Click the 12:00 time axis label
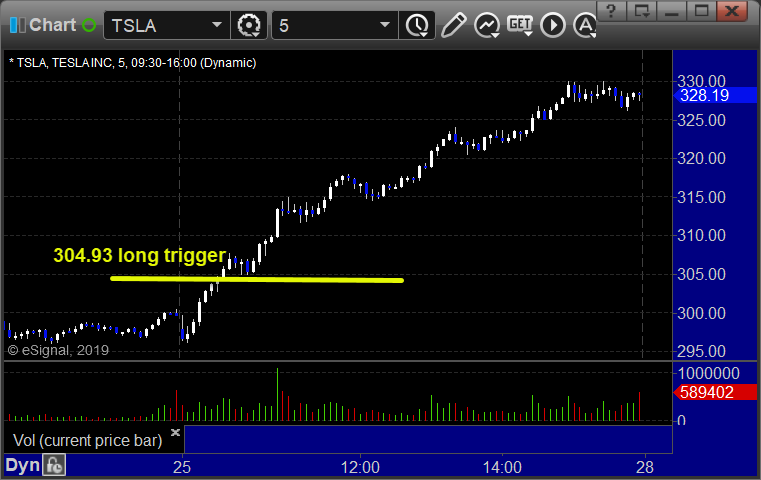Image resolution: width=761 pixels, height=480 pixels. (360, 467)
